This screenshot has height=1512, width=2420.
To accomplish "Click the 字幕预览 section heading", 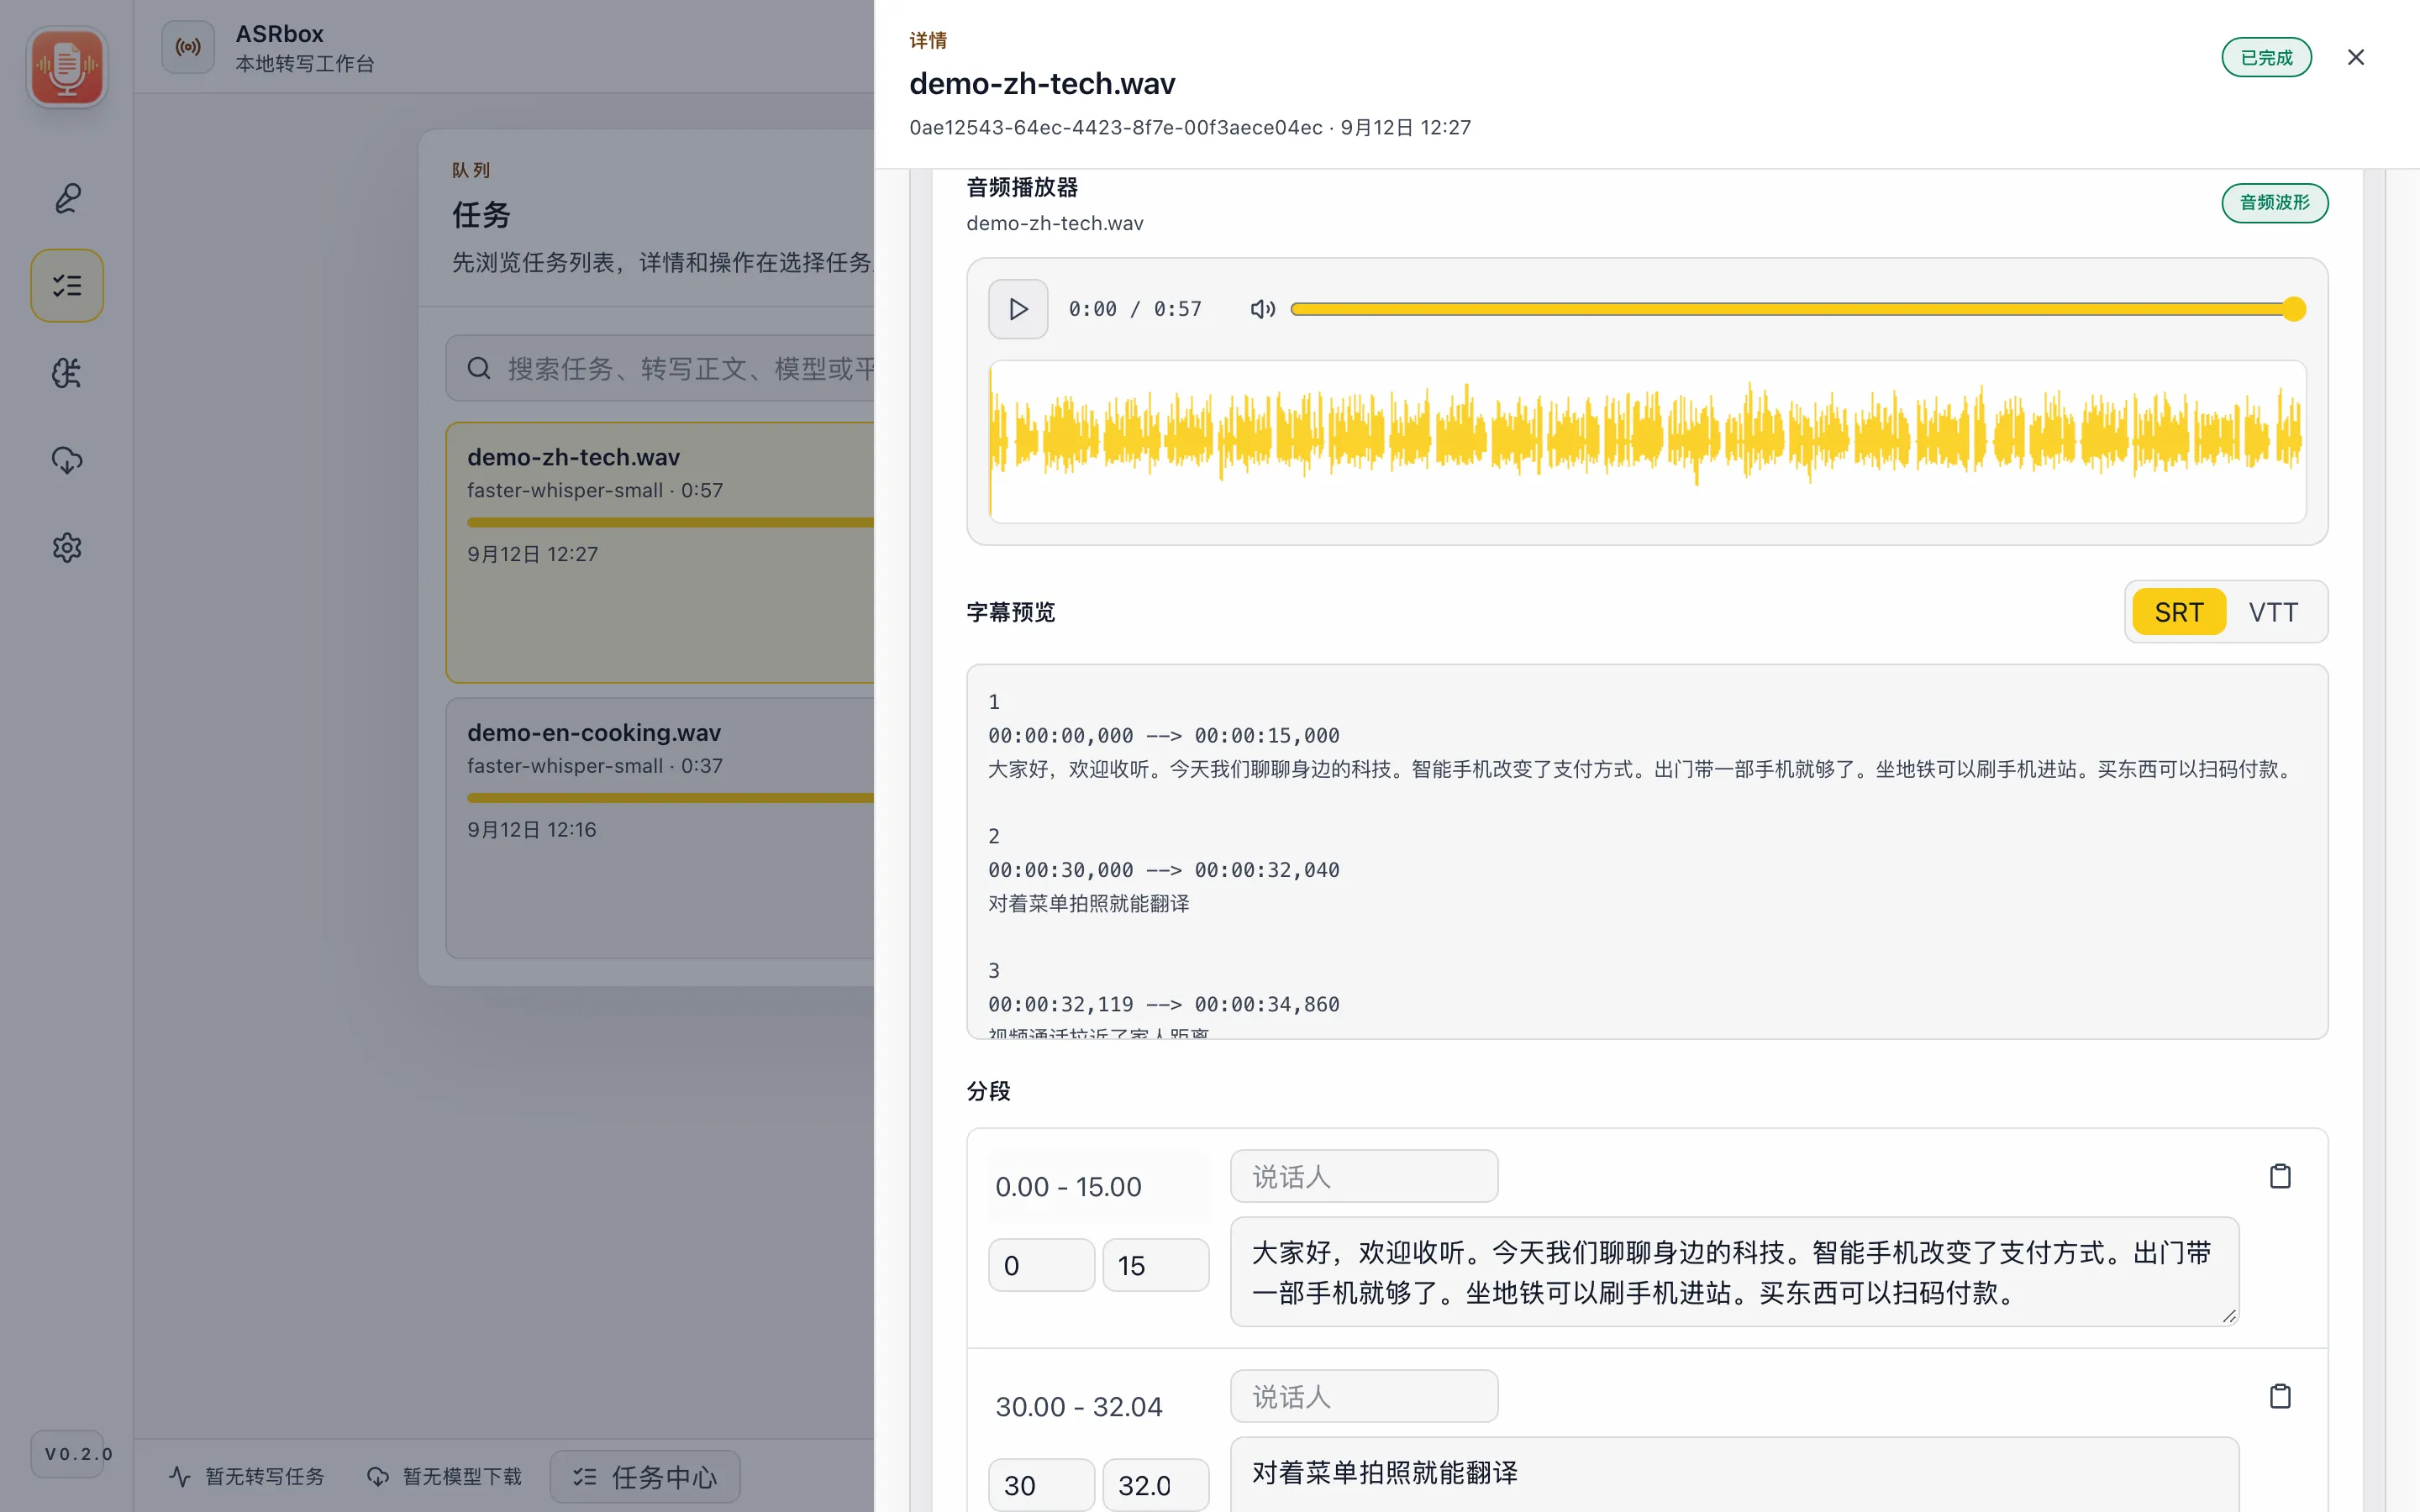I will pos(1010,612).
